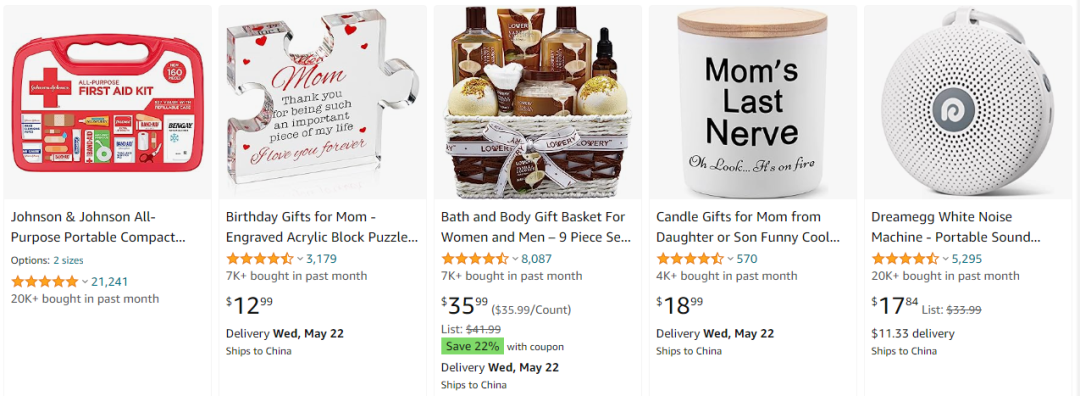Open the Candle Gifts for Mom title link

(x=748, y=227)
